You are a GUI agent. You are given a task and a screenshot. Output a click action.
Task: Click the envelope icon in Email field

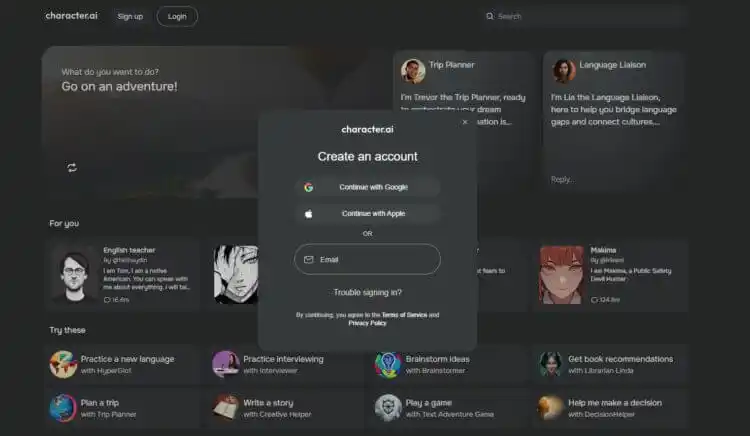pos(309,259)
